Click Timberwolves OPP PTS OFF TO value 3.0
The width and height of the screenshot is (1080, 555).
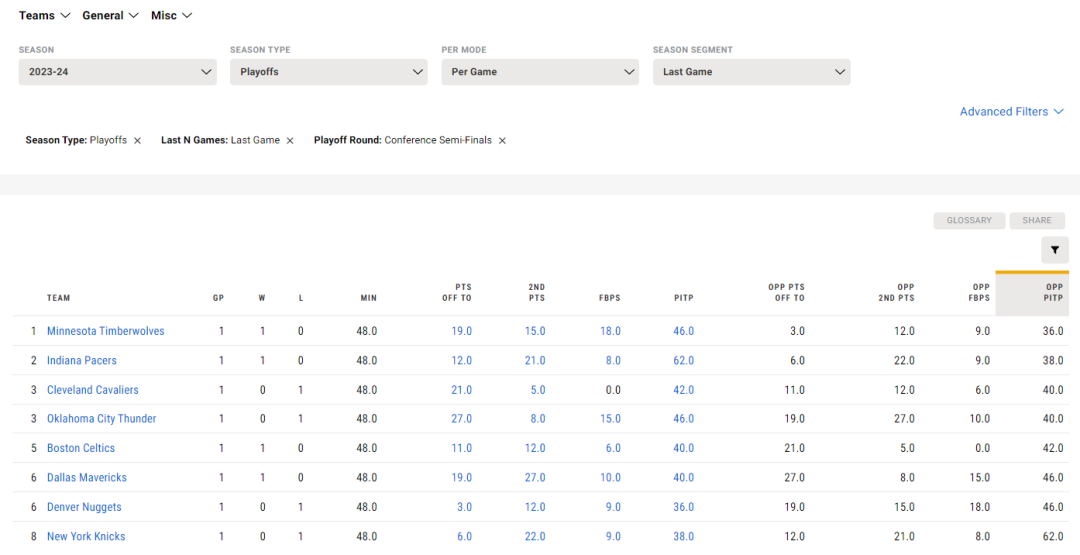coord(797,331)
